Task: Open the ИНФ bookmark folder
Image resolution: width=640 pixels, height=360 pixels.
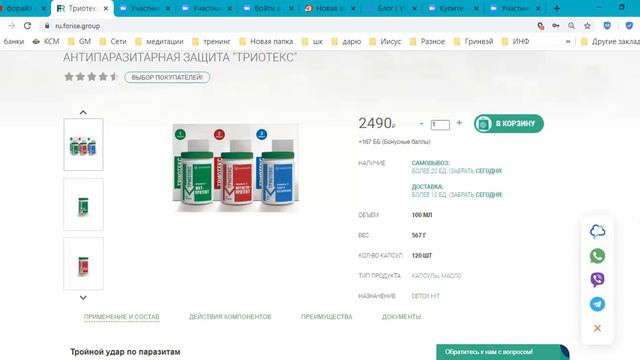Action: coord(515,41)
